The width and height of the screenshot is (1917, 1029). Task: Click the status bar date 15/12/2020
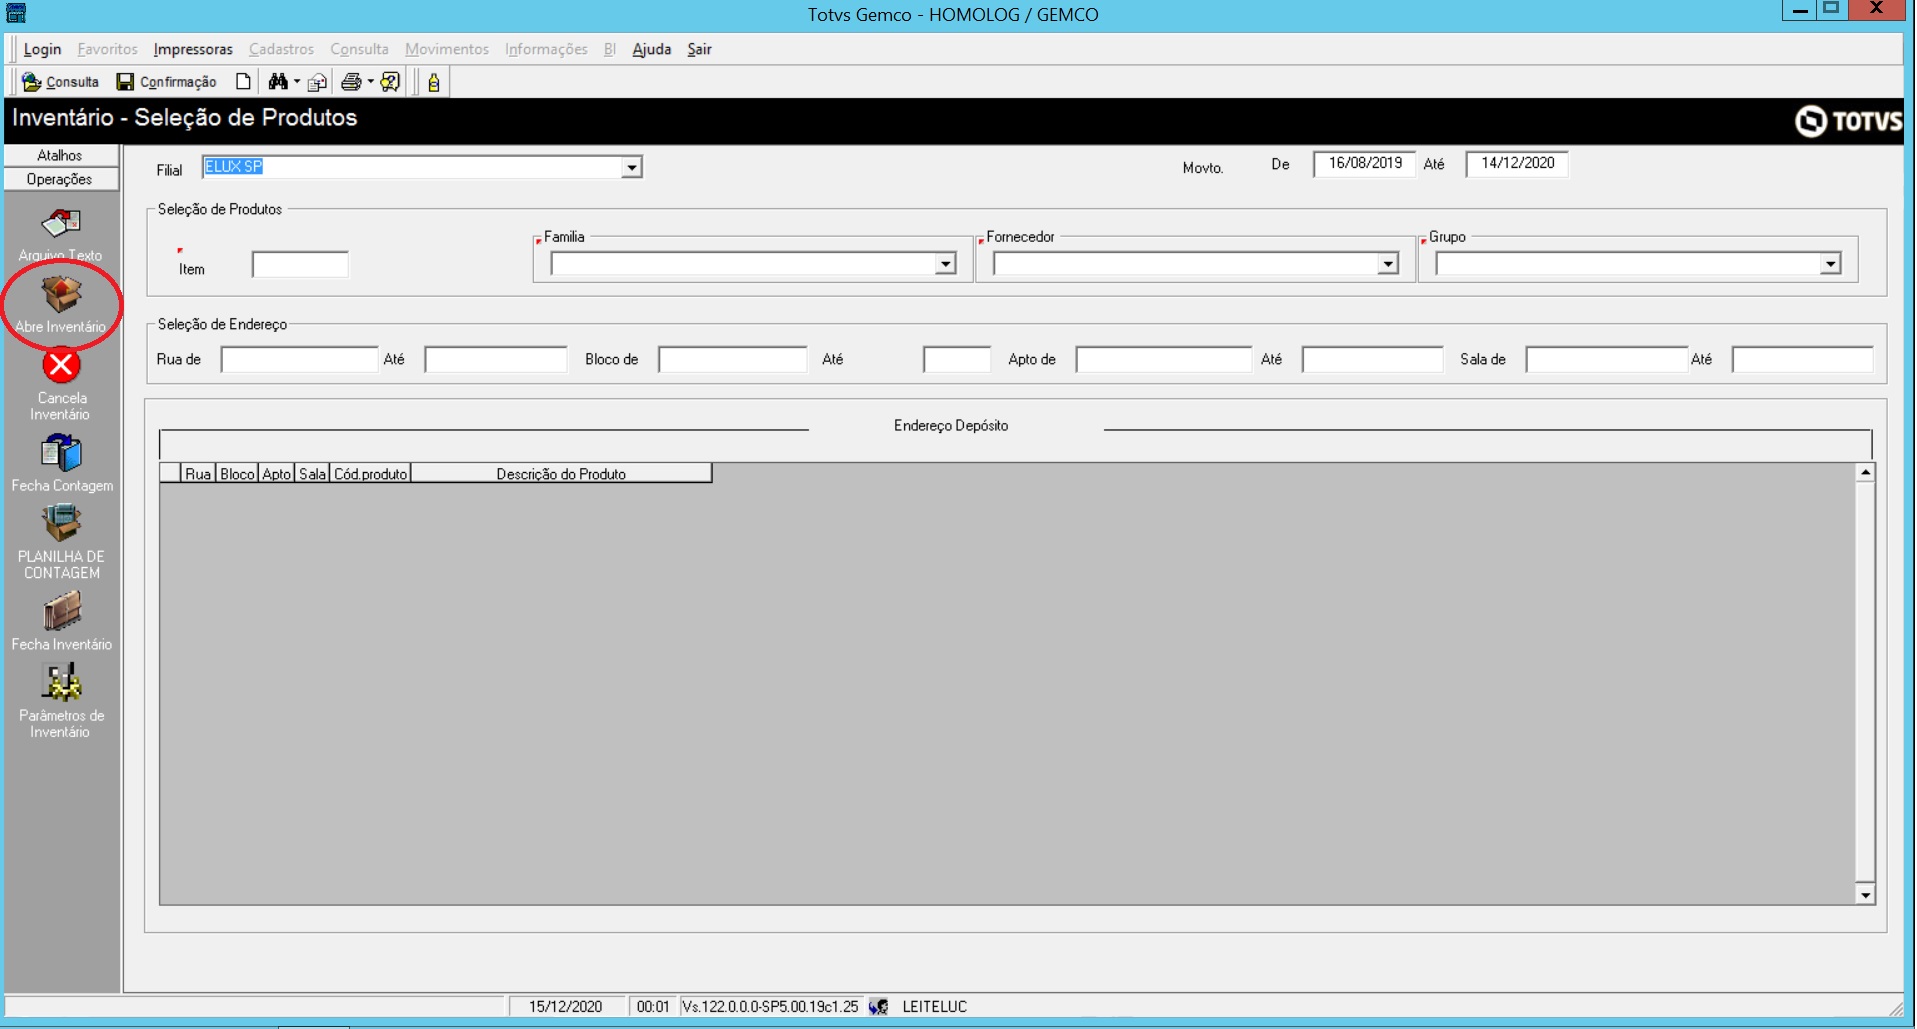pos(566,1006)
